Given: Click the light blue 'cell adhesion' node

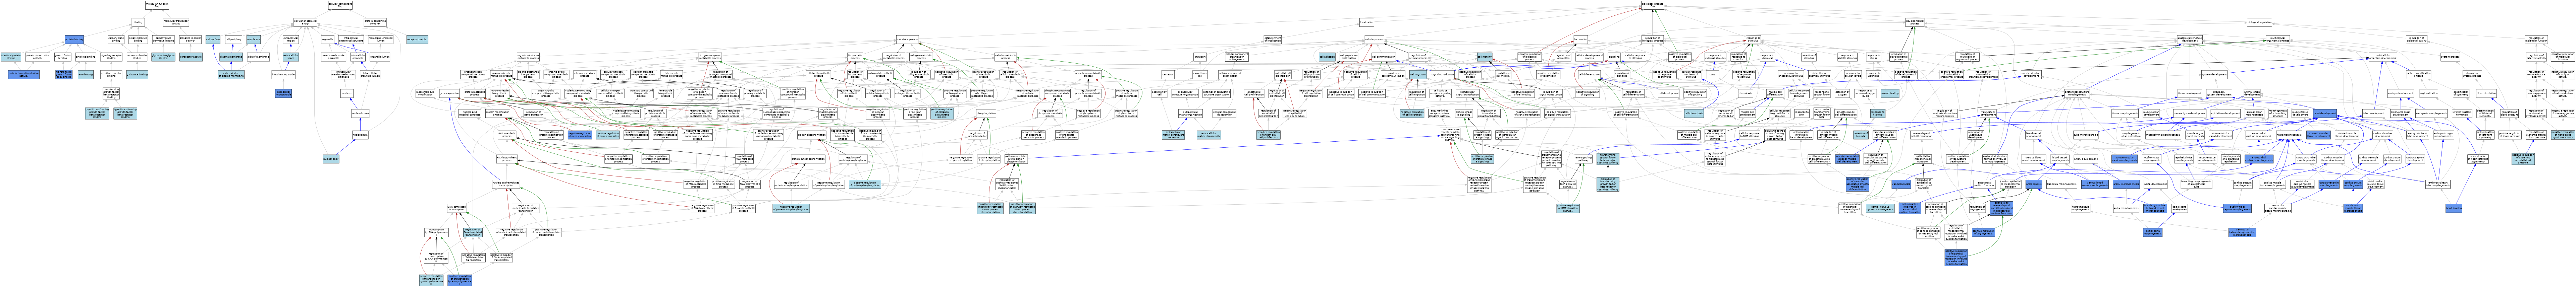Looking at the screenshot, I should coord(1327,57).
